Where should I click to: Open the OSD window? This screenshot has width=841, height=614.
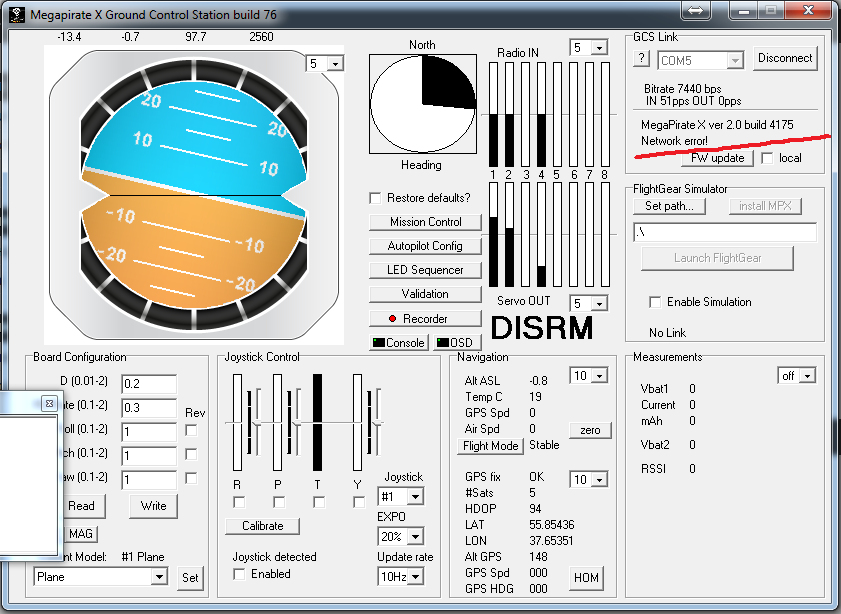pos(457,343)
